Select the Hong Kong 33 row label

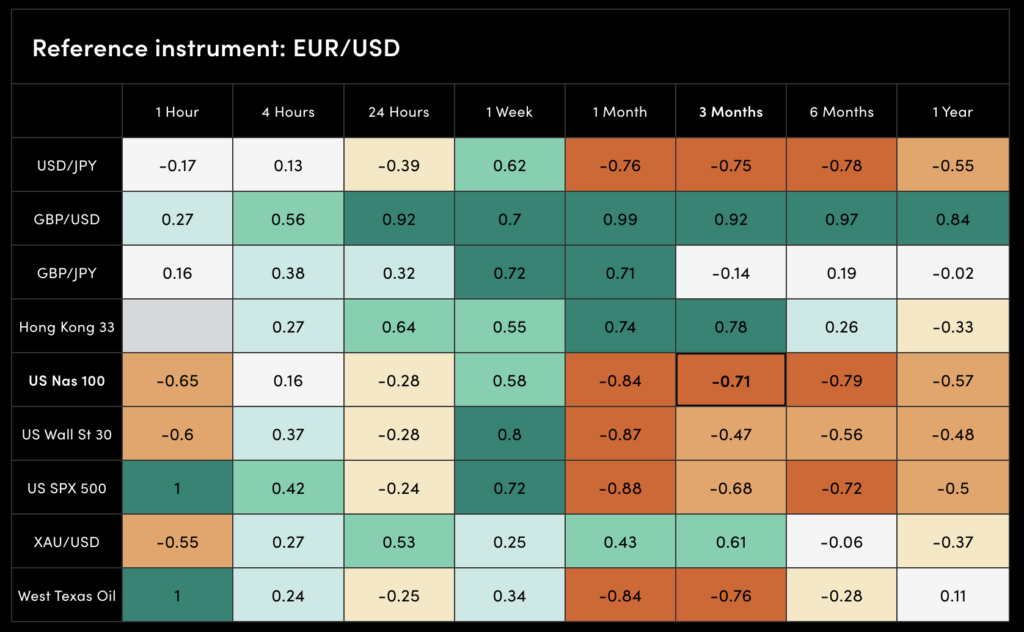click(x=67, y=327)
